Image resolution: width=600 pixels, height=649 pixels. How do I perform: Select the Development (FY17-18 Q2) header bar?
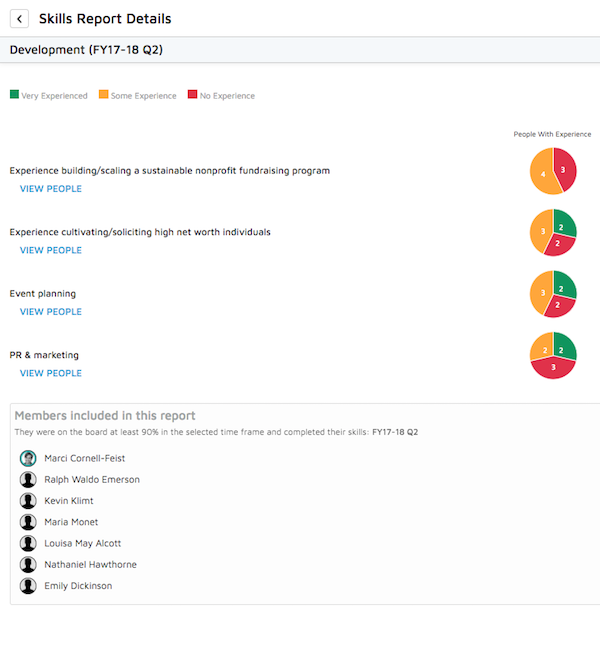pyautogui.click(x=300, y=50)
